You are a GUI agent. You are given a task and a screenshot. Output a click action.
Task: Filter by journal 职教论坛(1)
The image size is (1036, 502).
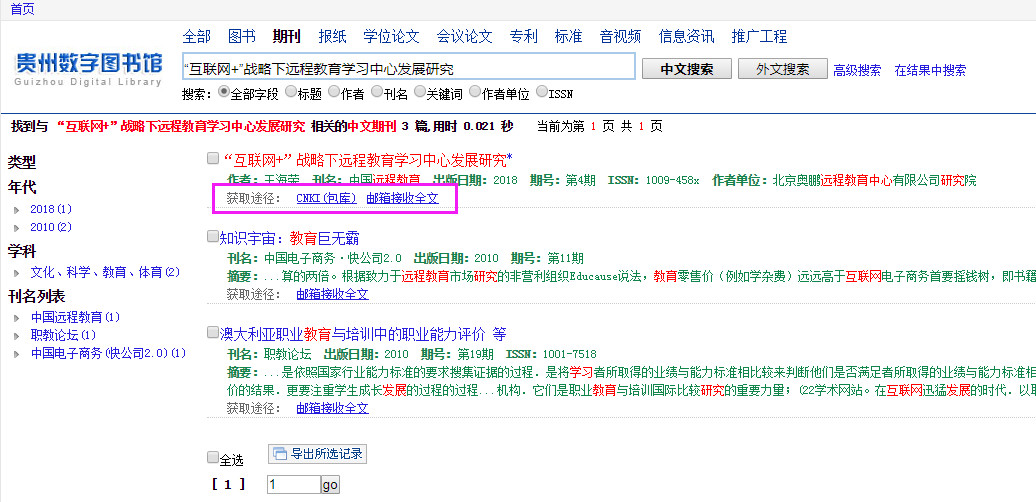pyautogui.click(x=63, y=335)
